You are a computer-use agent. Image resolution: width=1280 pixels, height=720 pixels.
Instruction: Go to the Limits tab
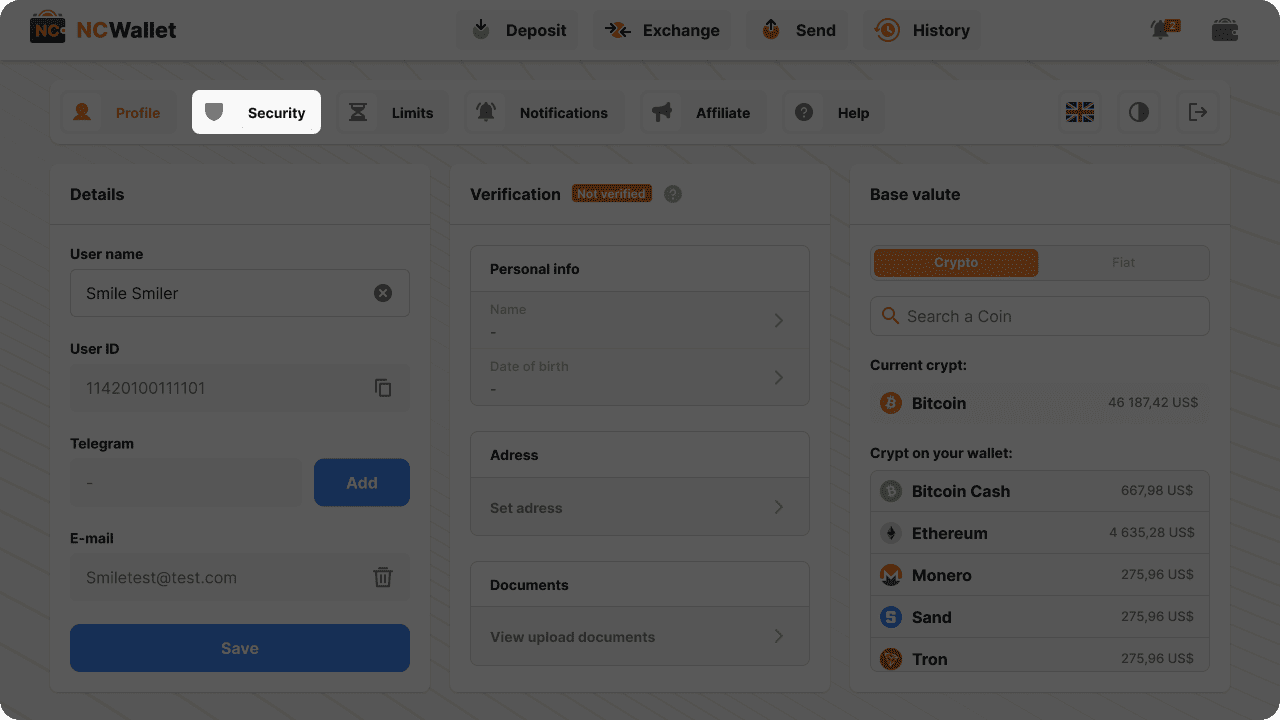(x=391, y=113)
